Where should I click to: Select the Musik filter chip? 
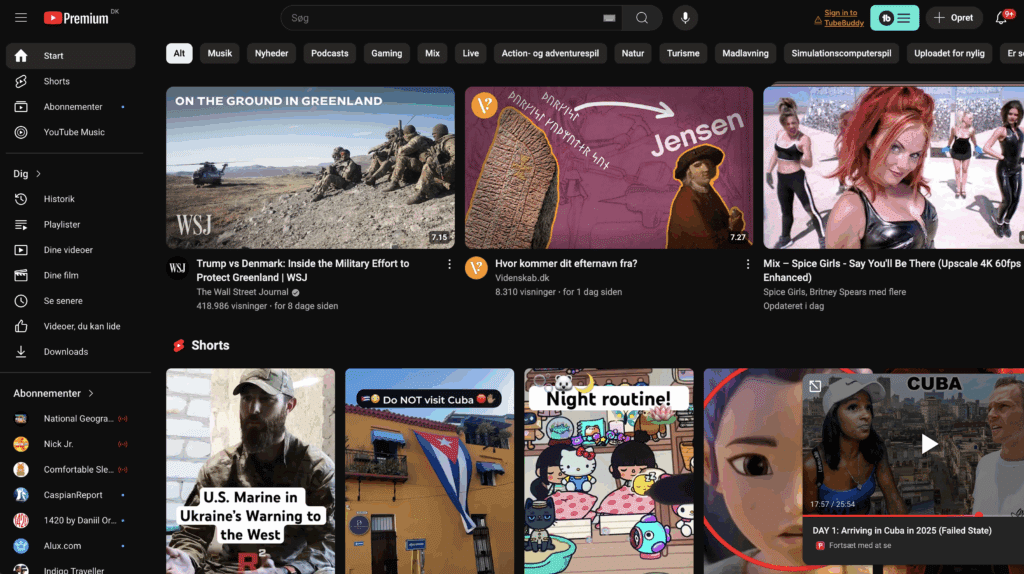pos(219,54)
